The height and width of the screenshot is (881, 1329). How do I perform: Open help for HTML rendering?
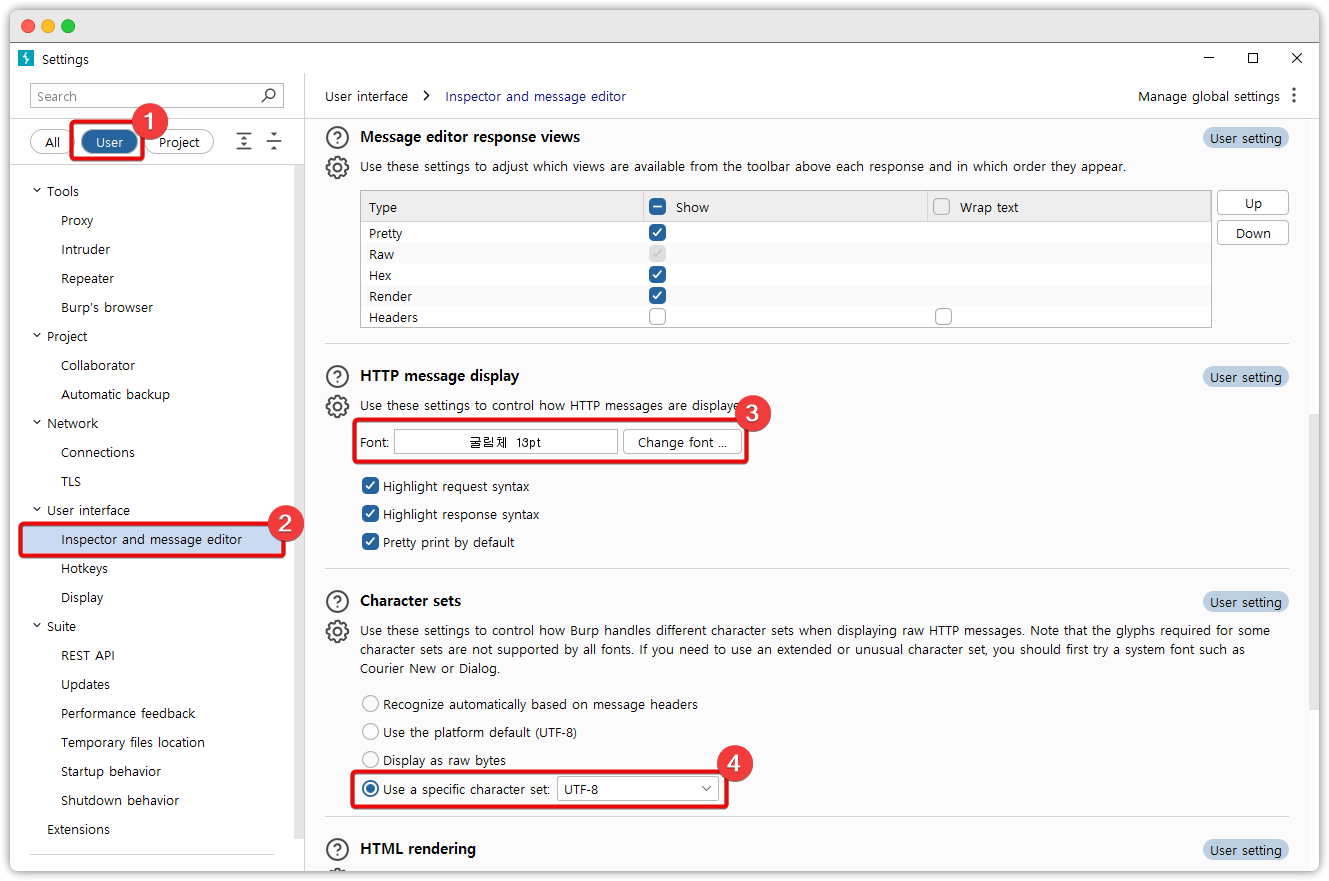point(338,850)
